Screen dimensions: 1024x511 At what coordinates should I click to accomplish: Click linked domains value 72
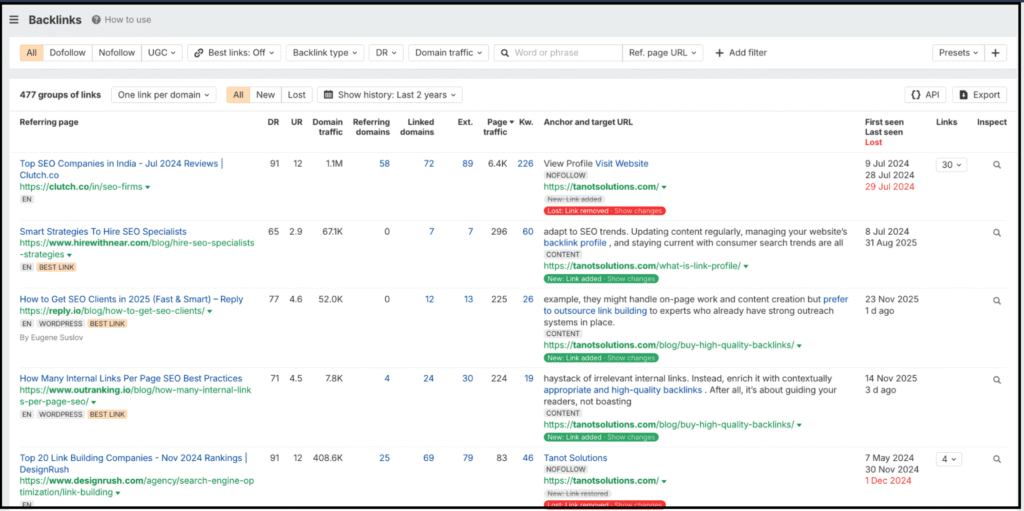428,164
